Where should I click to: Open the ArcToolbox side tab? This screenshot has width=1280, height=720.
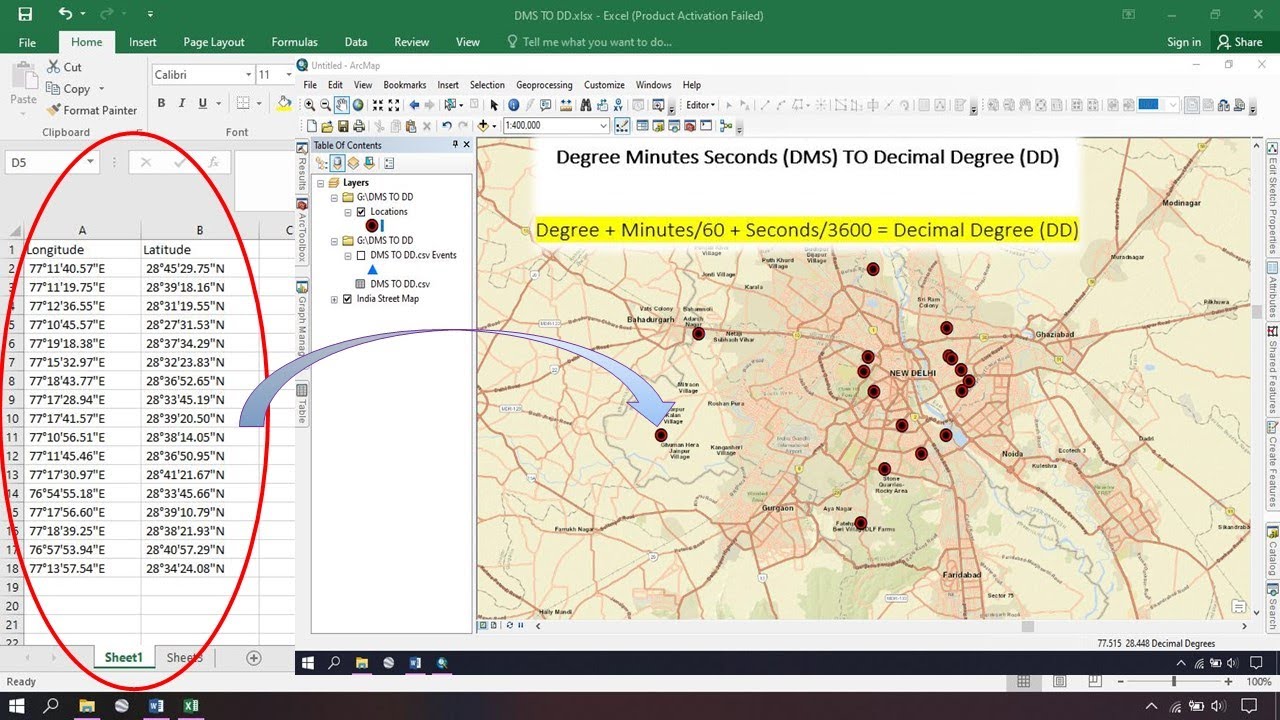coord(302,232)
